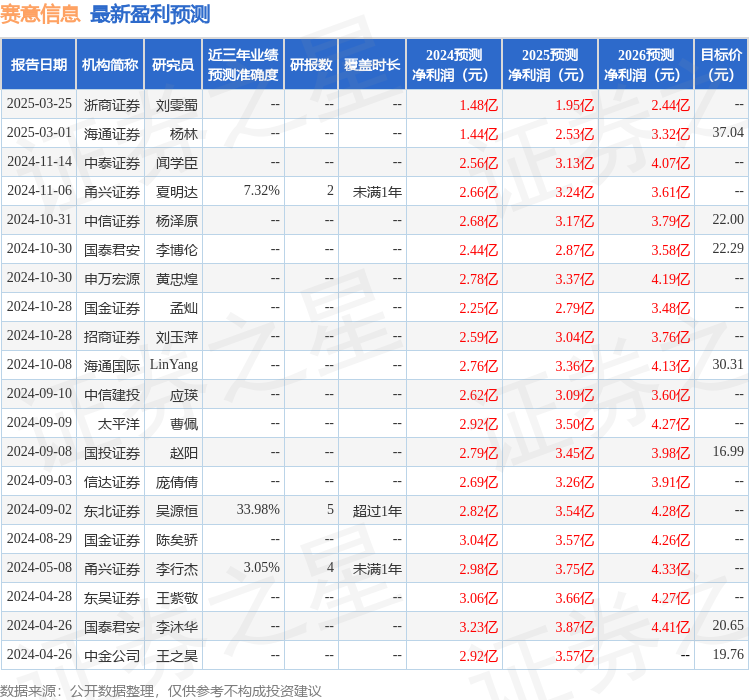Click target price 16.99
This screenshot has width=749, height=700.
tap(728, 451)
